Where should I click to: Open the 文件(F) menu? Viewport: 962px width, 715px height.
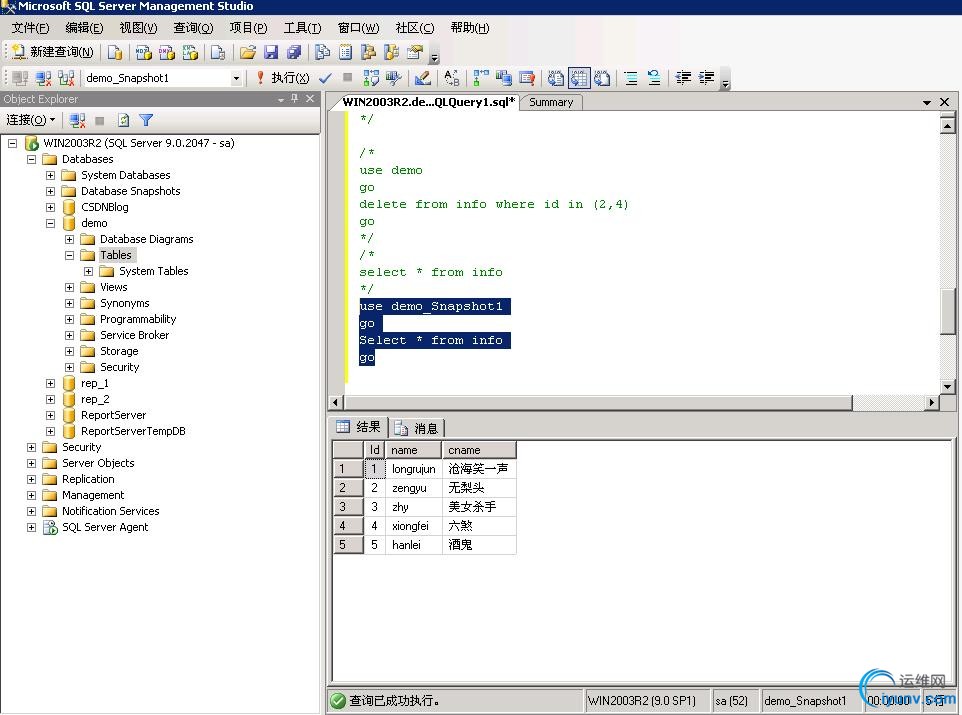tap(30, 28)
